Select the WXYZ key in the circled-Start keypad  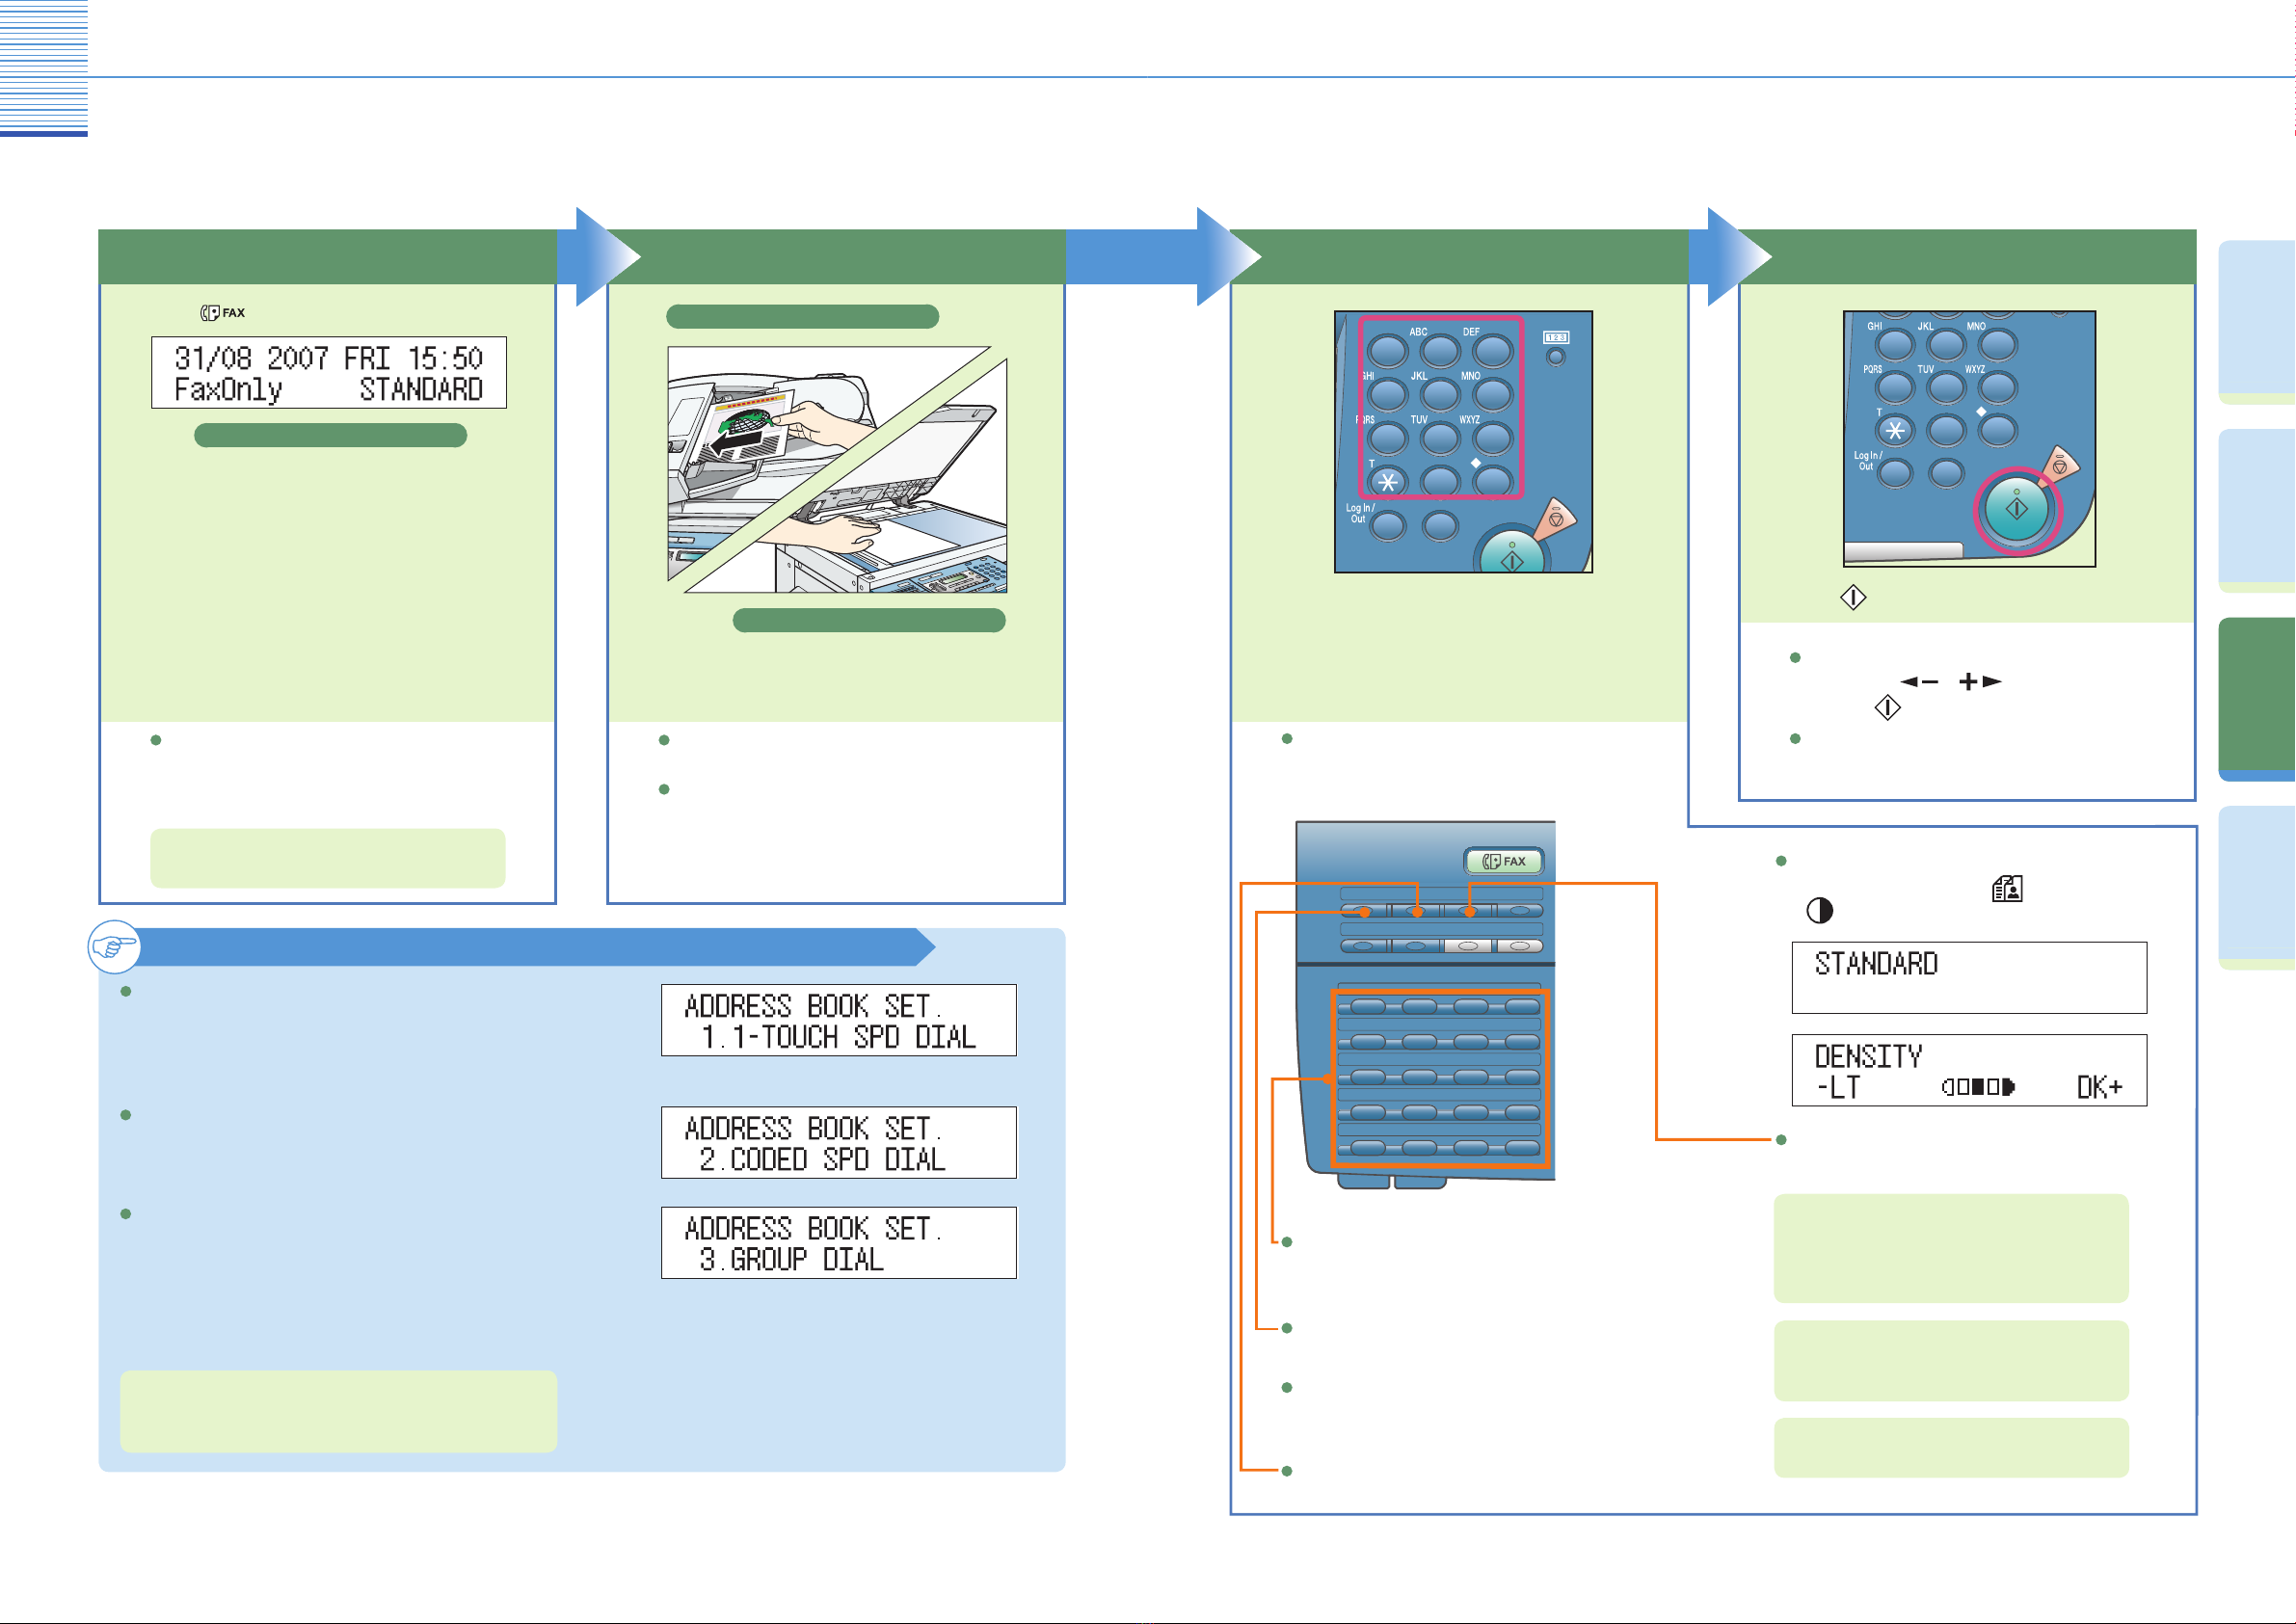click(1998, 388)
